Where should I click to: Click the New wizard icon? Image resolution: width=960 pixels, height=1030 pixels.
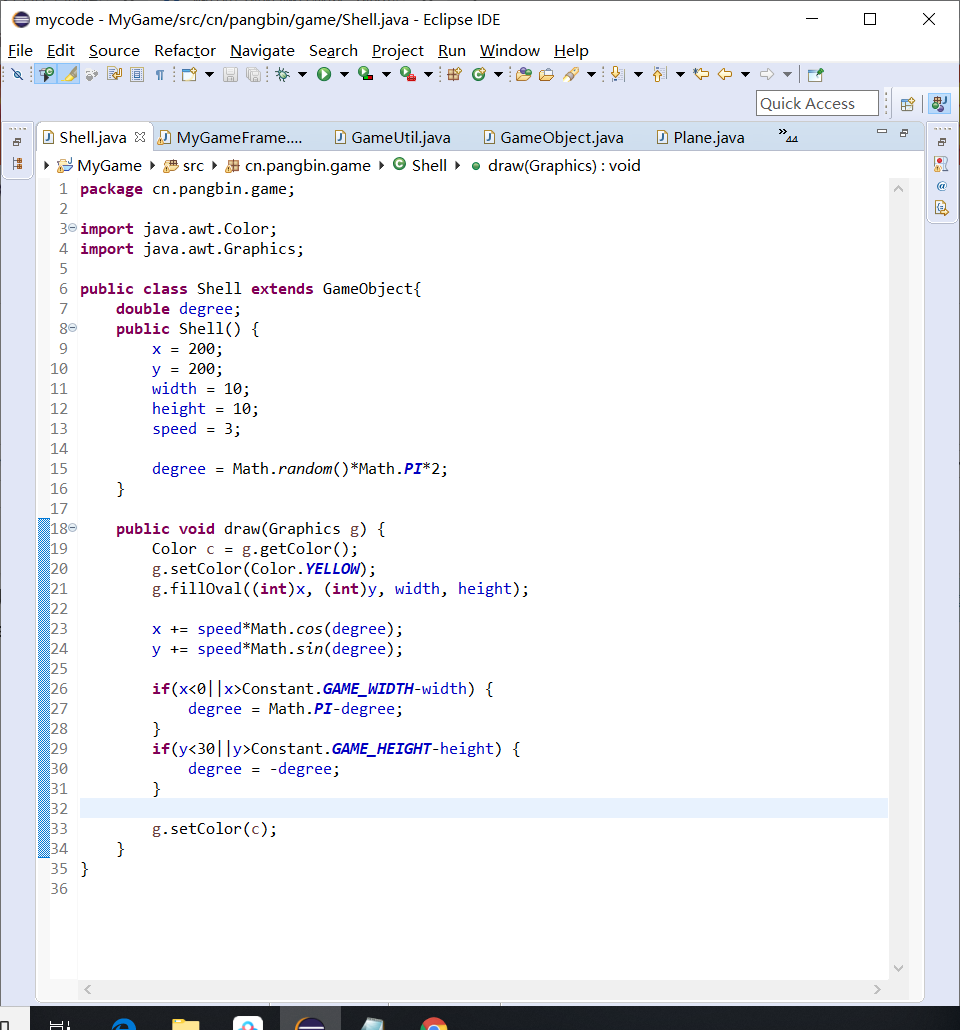coord(189,74)
